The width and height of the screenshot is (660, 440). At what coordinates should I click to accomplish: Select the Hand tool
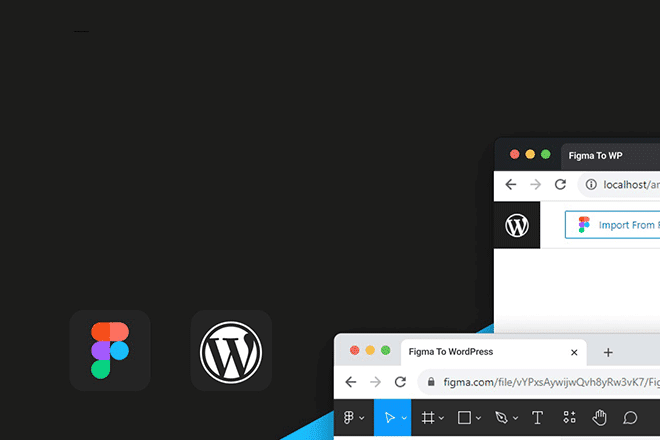click(600, 417)
